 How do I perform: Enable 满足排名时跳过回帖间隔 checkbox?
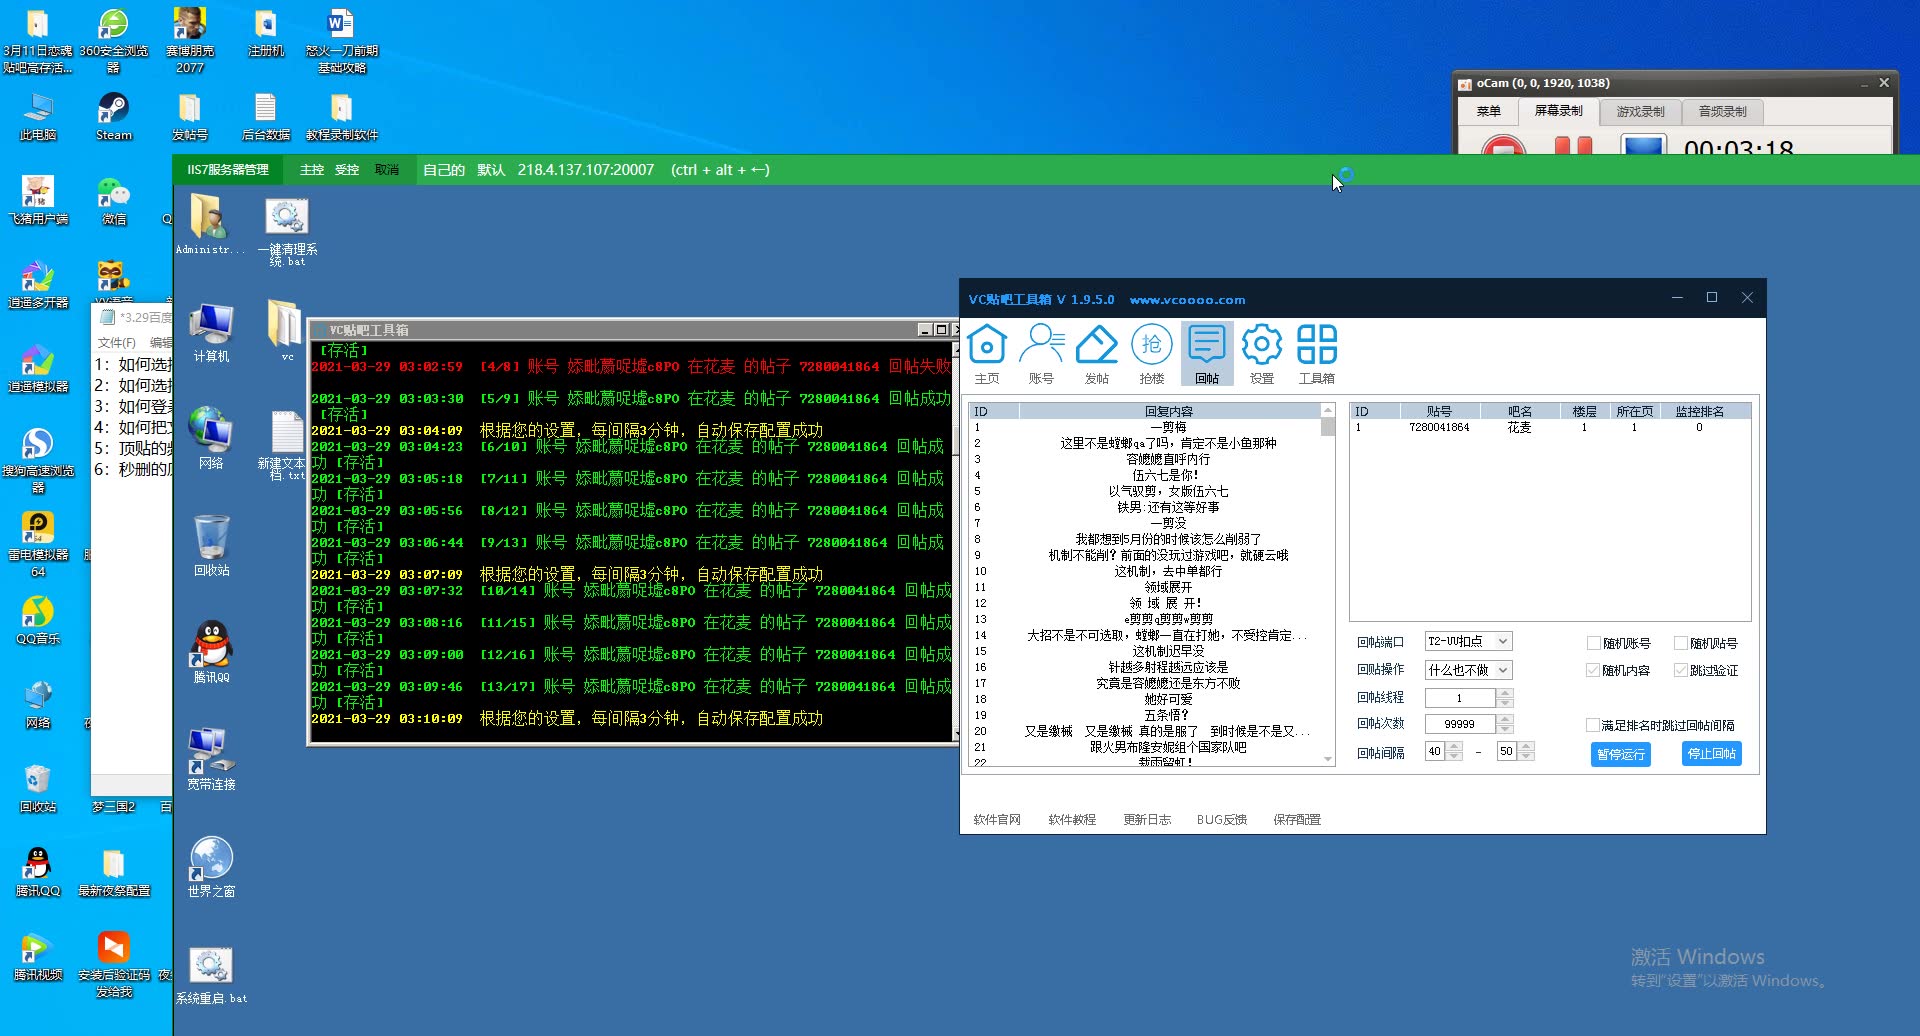(x=1593, y=725)
